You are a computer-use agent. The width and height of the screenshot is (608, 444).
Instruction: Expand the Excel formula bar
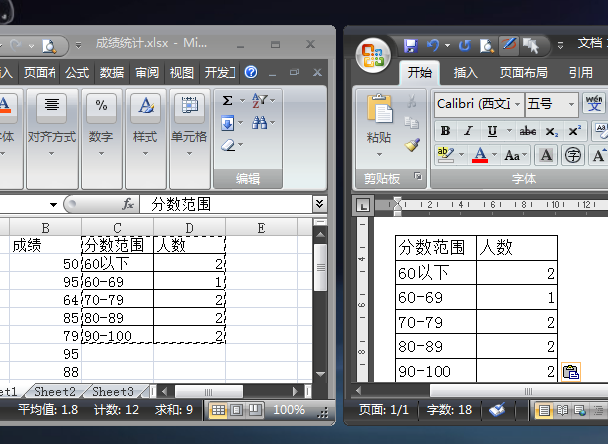[x=320, y=204]
